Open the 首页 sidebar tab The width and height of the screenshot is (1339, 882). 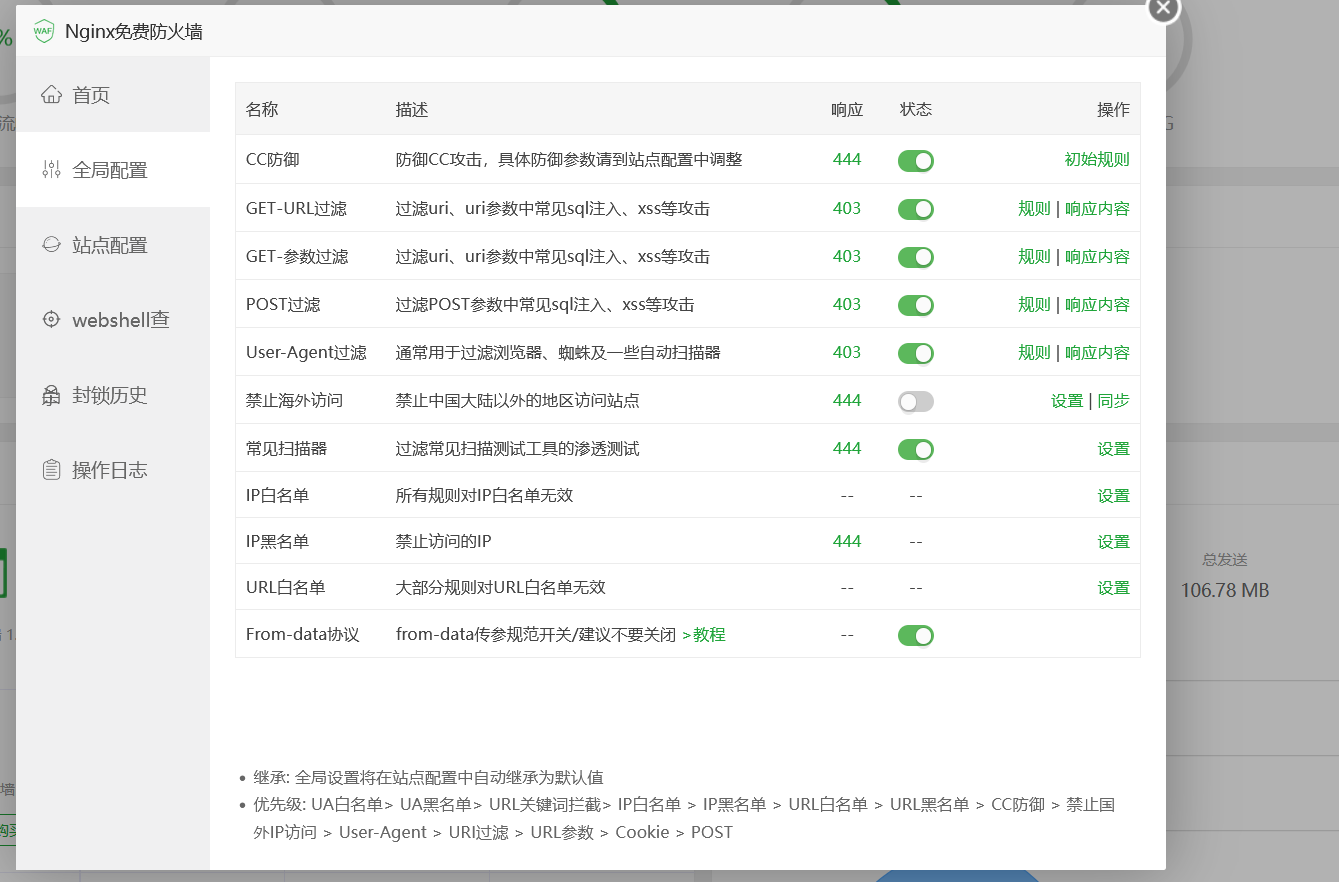point(113,95)
